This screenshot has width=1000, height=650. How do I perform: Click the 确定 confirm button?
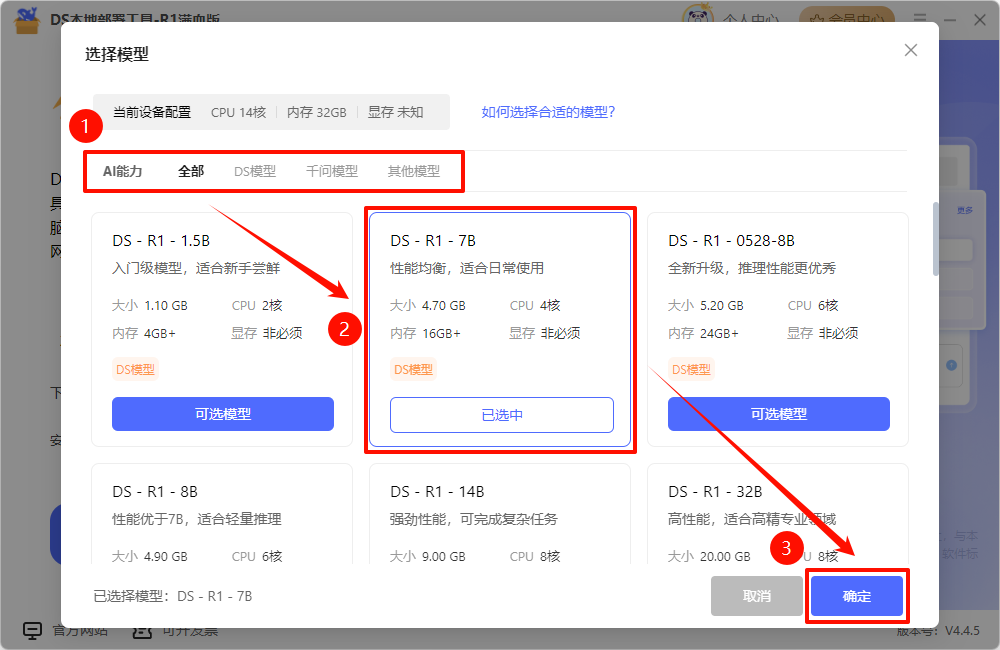(857, 596)
